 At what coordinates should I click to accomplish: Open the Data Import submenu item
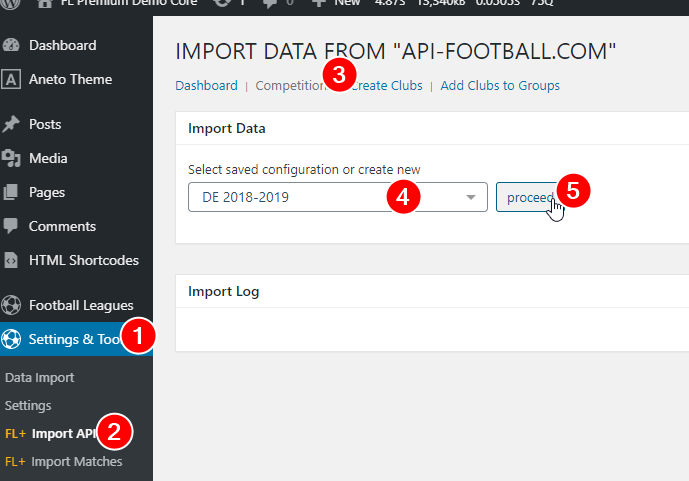[40, 378]
